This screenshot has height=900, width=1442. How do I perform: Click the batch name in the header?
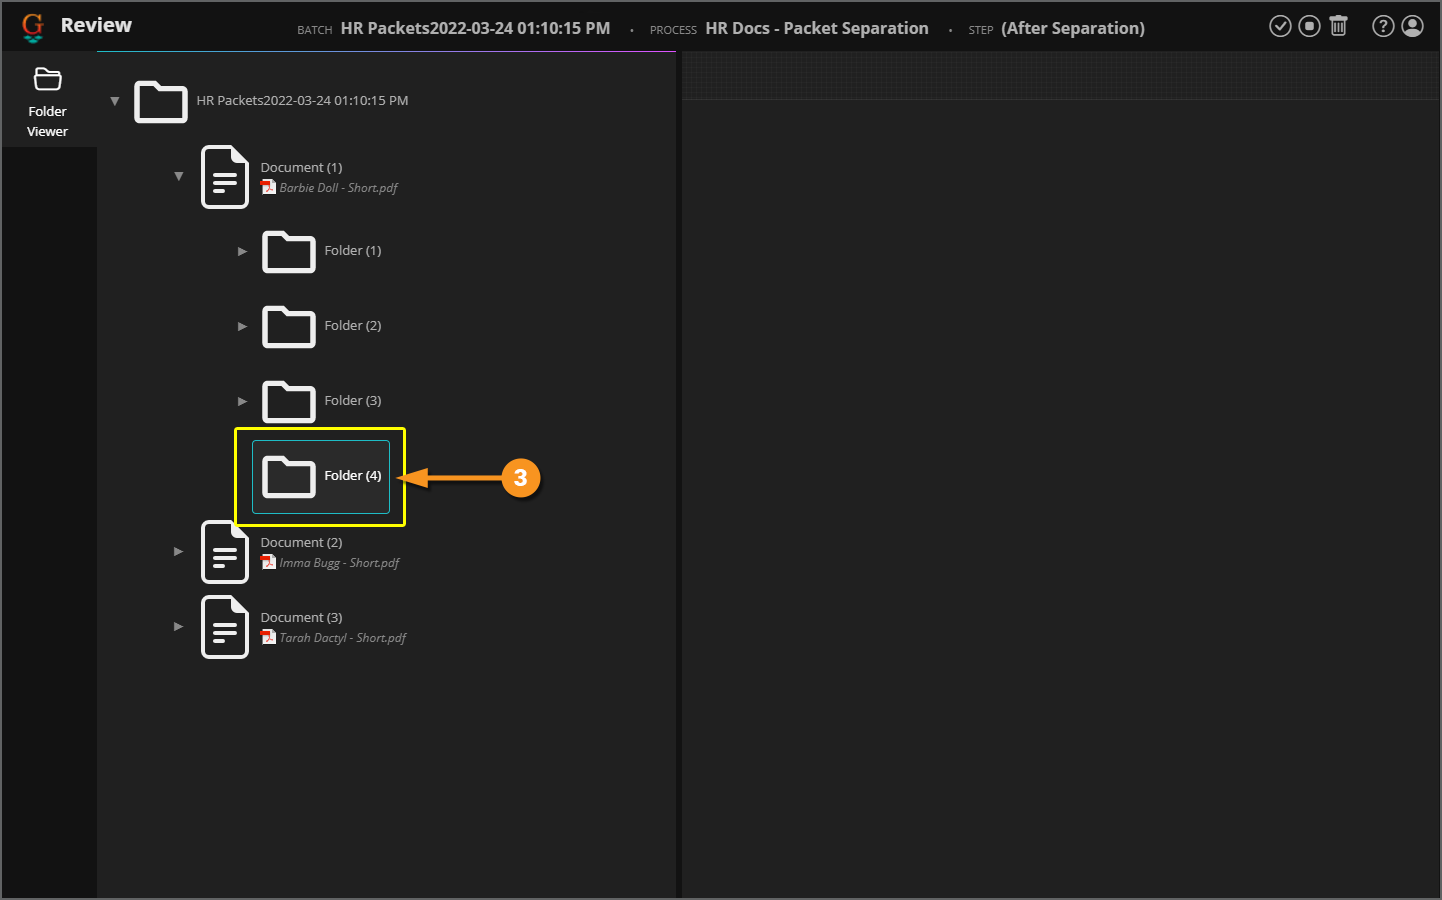tap(475, 28)
